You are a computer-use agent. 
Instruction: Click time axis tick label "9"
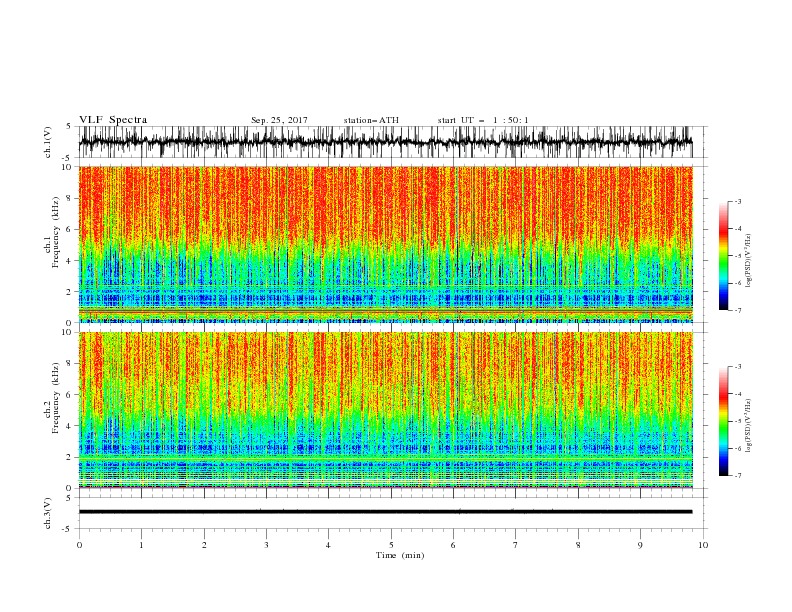click(x=640, y=545)
